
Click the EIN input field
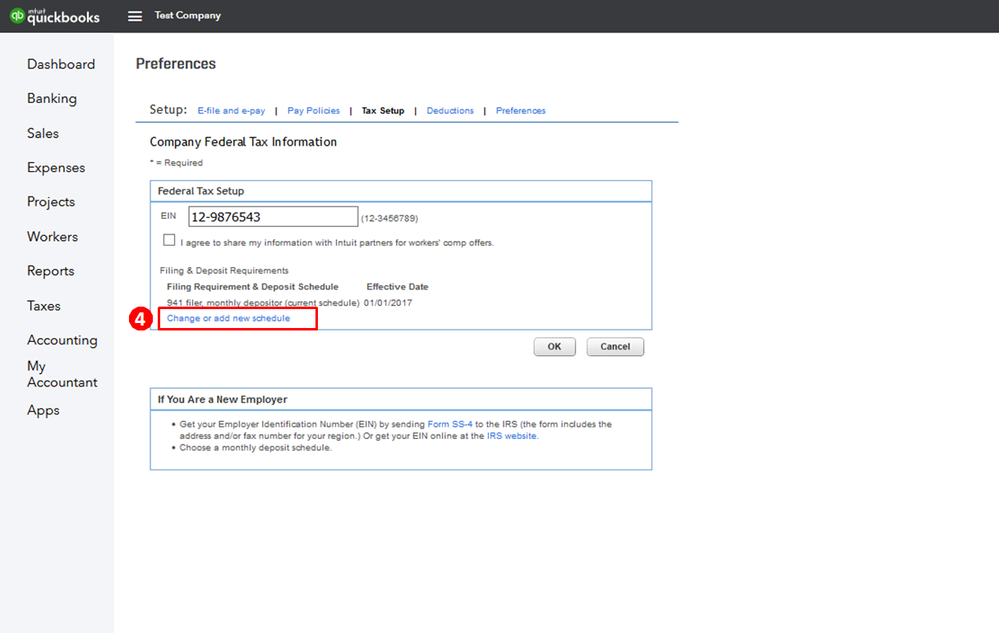coord(273,217)
